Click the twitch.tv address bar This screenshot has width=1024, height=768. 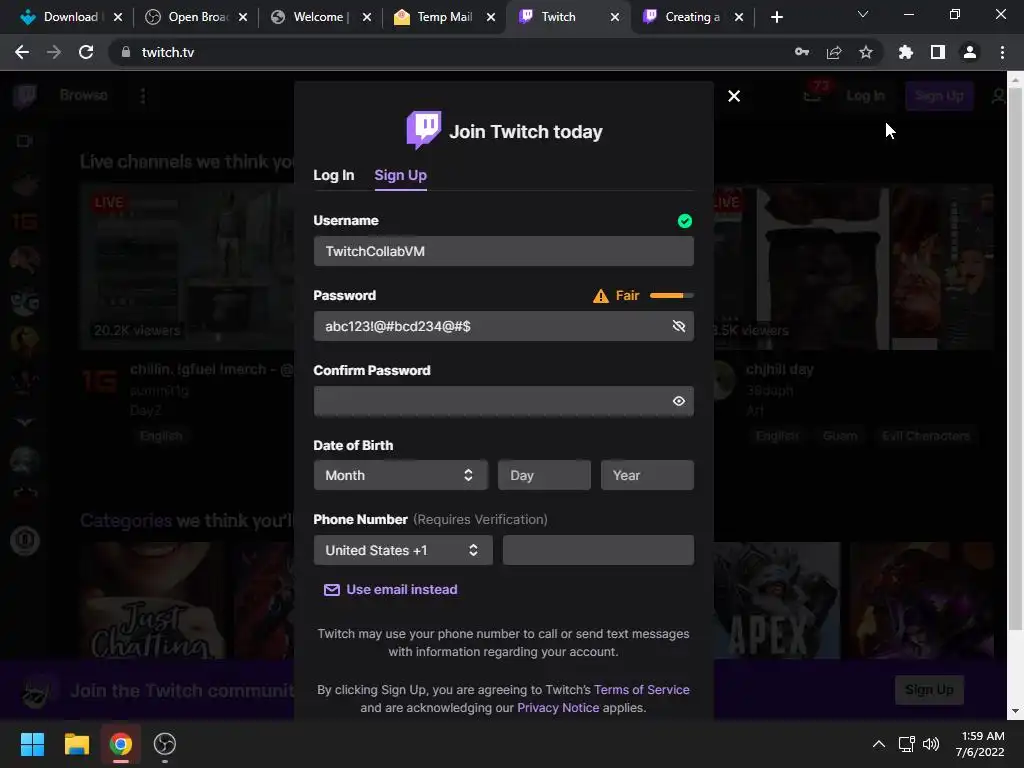(x=451, y=52)
